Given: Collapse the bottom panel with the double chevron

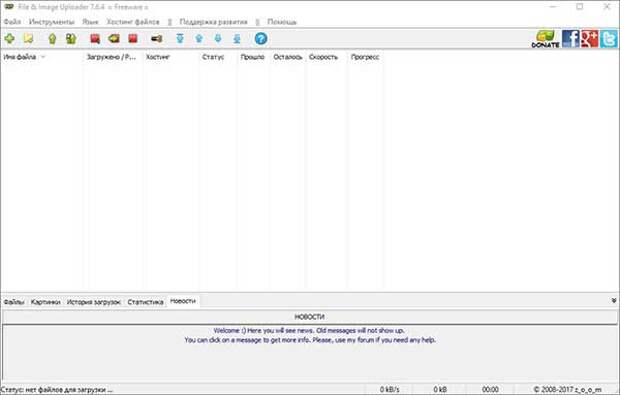Looking at the screenshot, I should point(614,301).
